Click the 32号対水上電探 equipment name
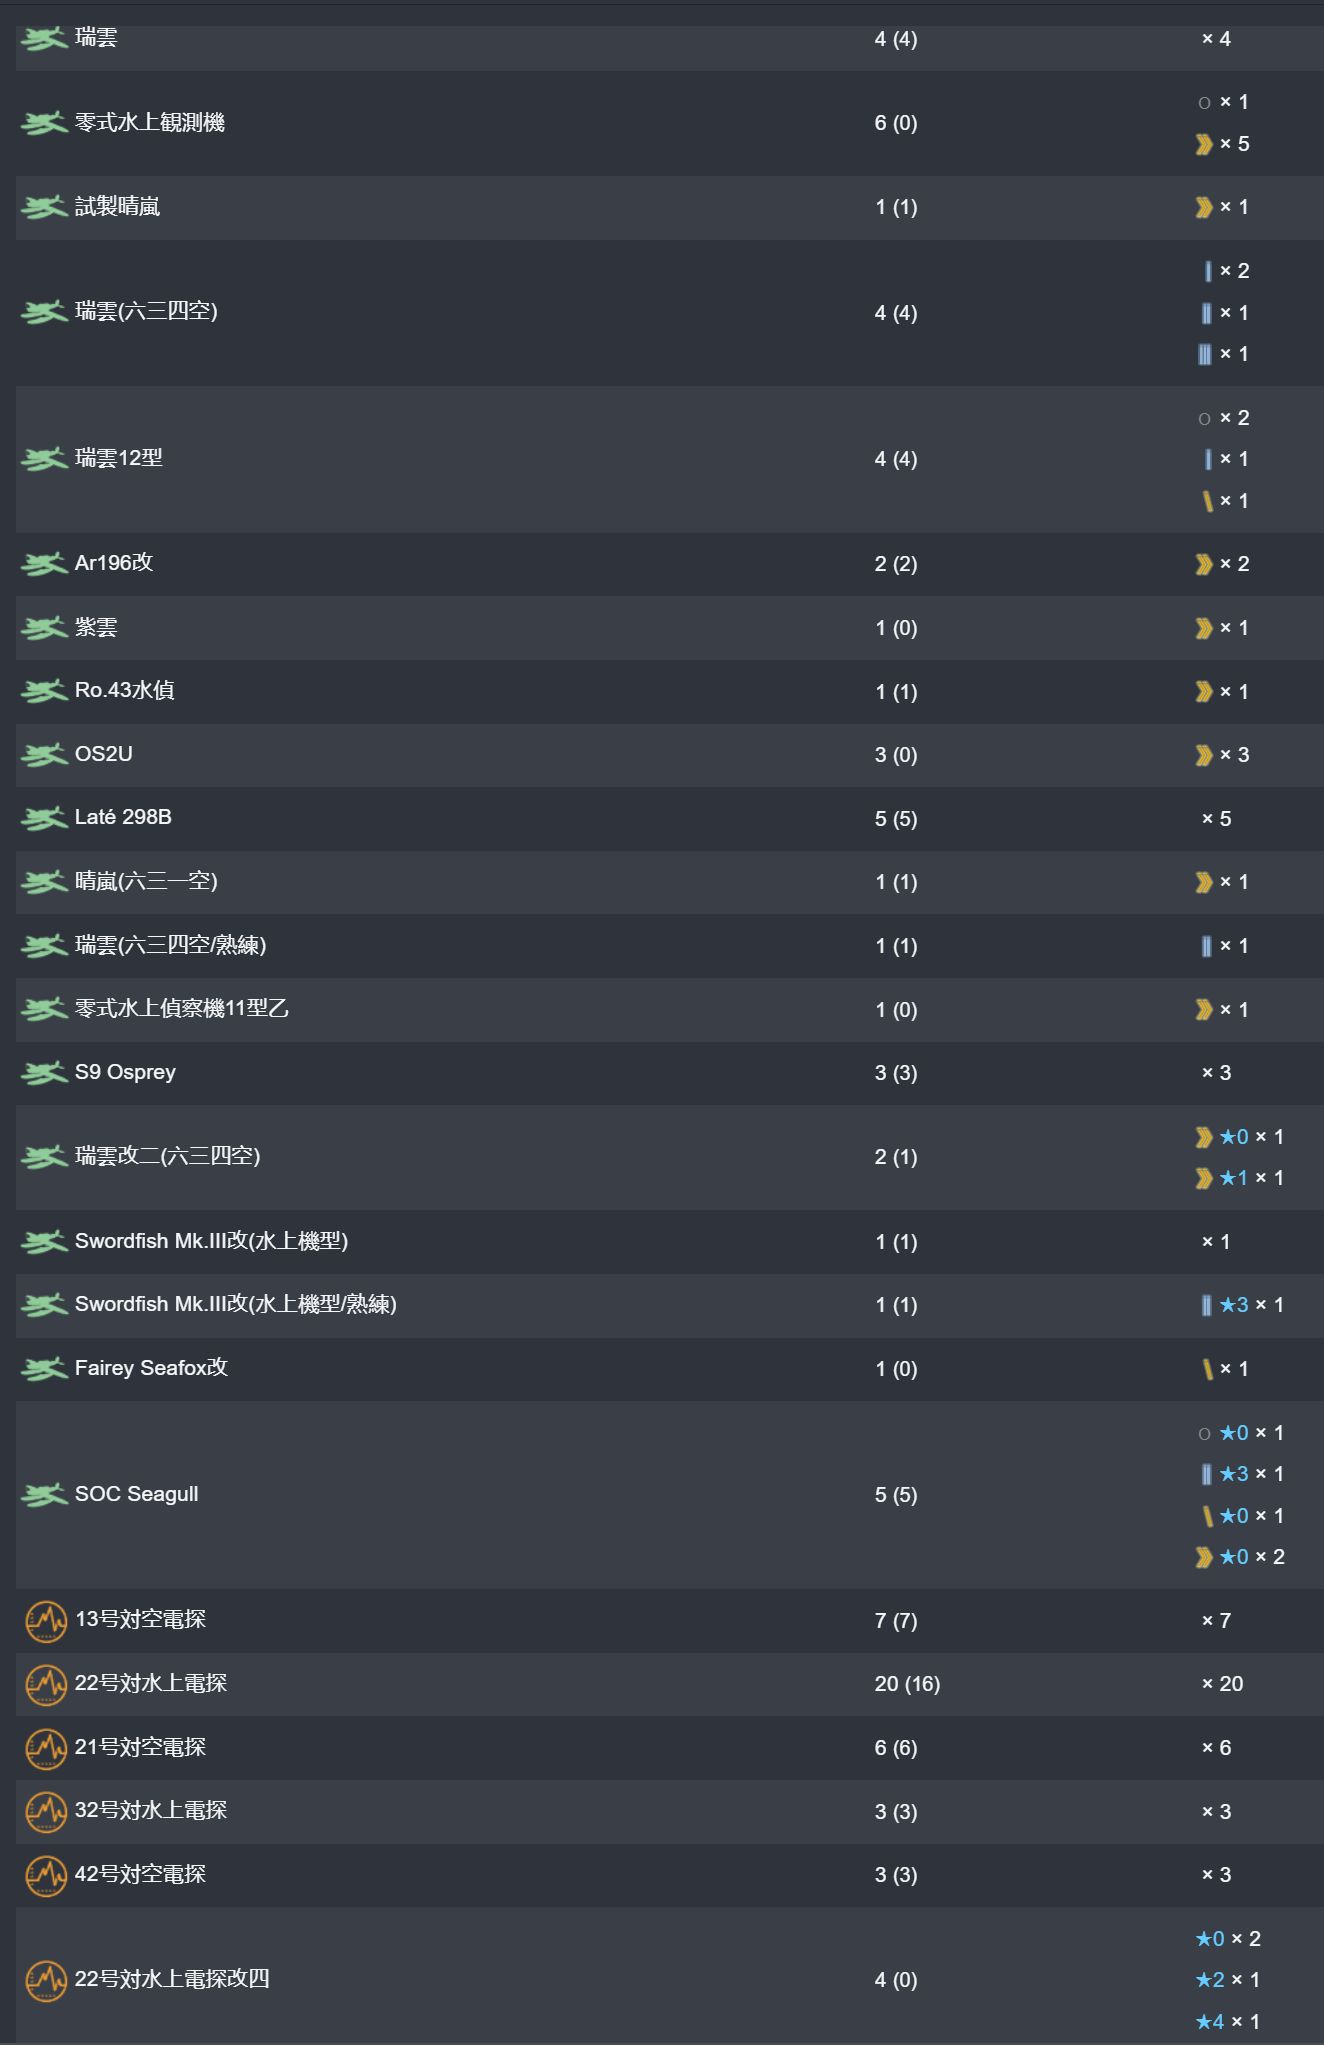This screenshot has height=2045, width=1324. point(151,1810)
